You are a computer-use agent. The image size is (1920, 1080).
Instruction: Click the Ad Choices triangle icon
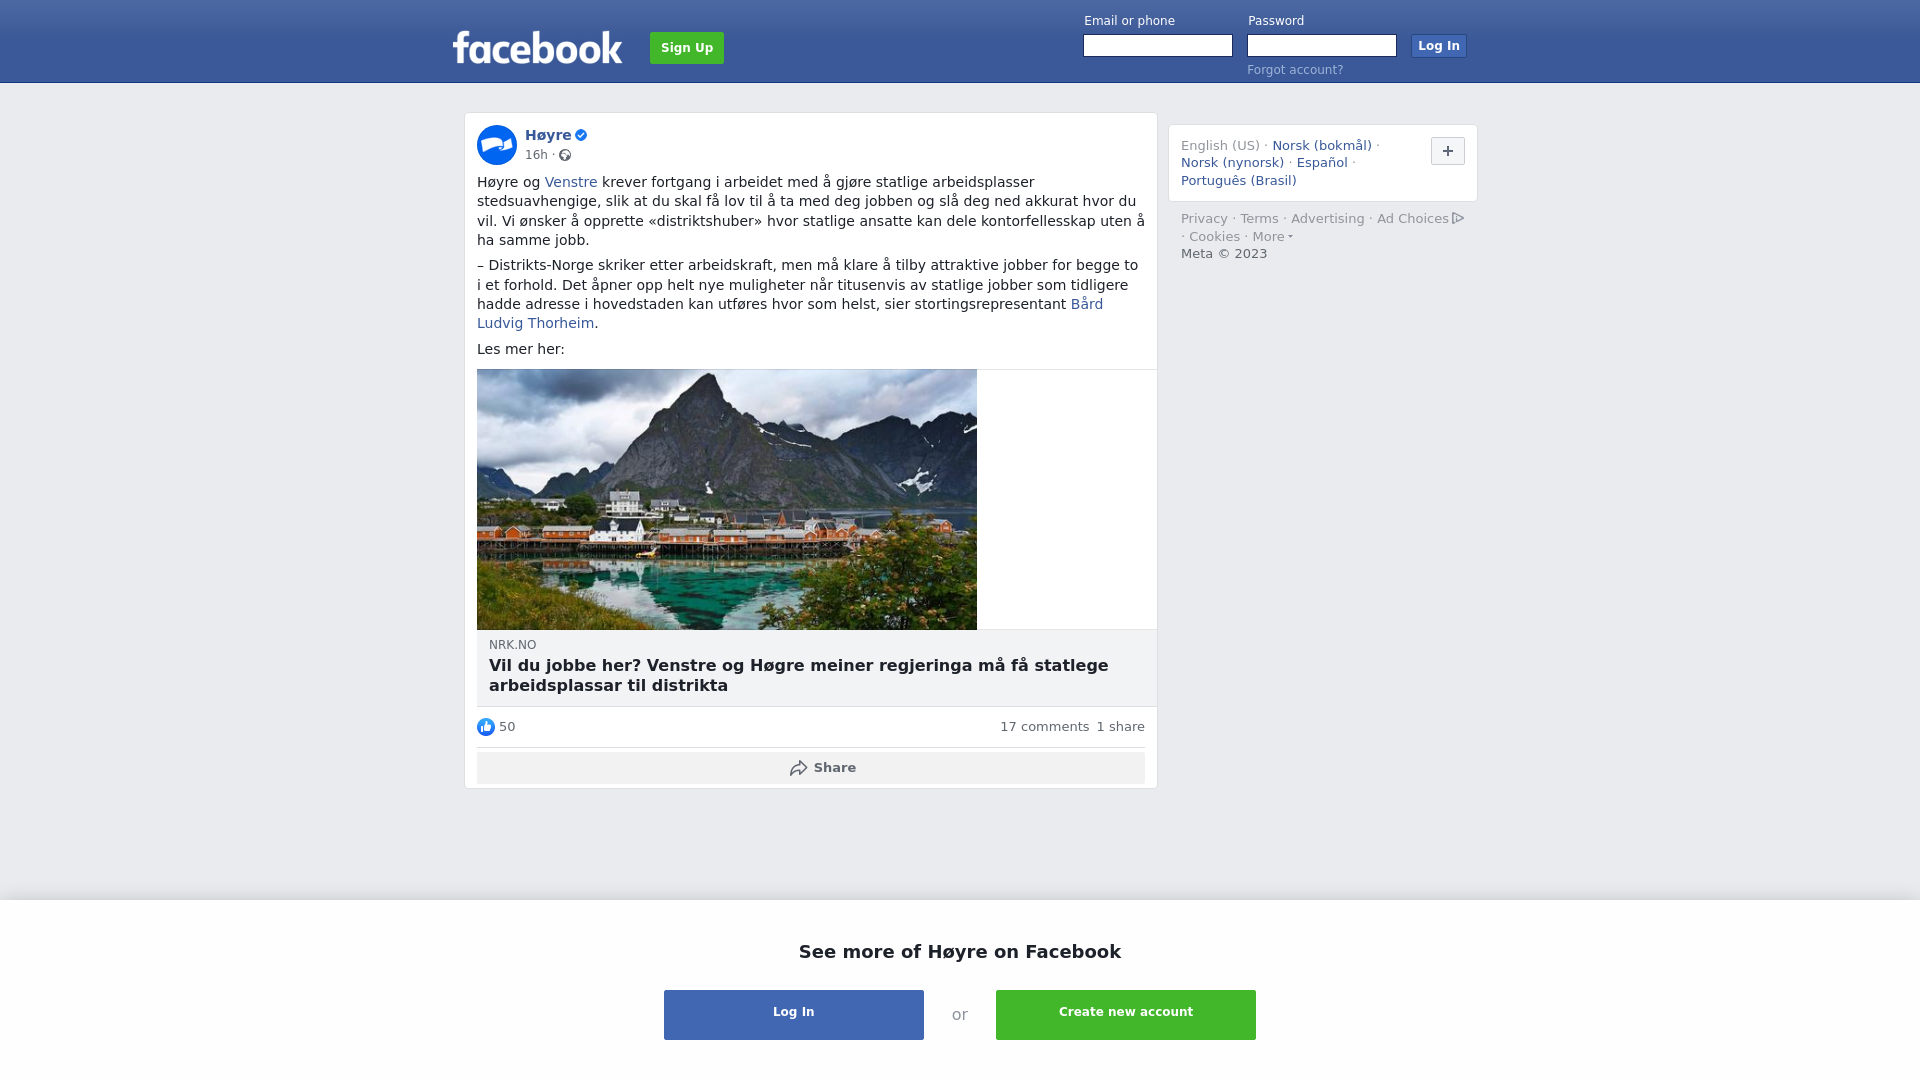click(1458, 218)
